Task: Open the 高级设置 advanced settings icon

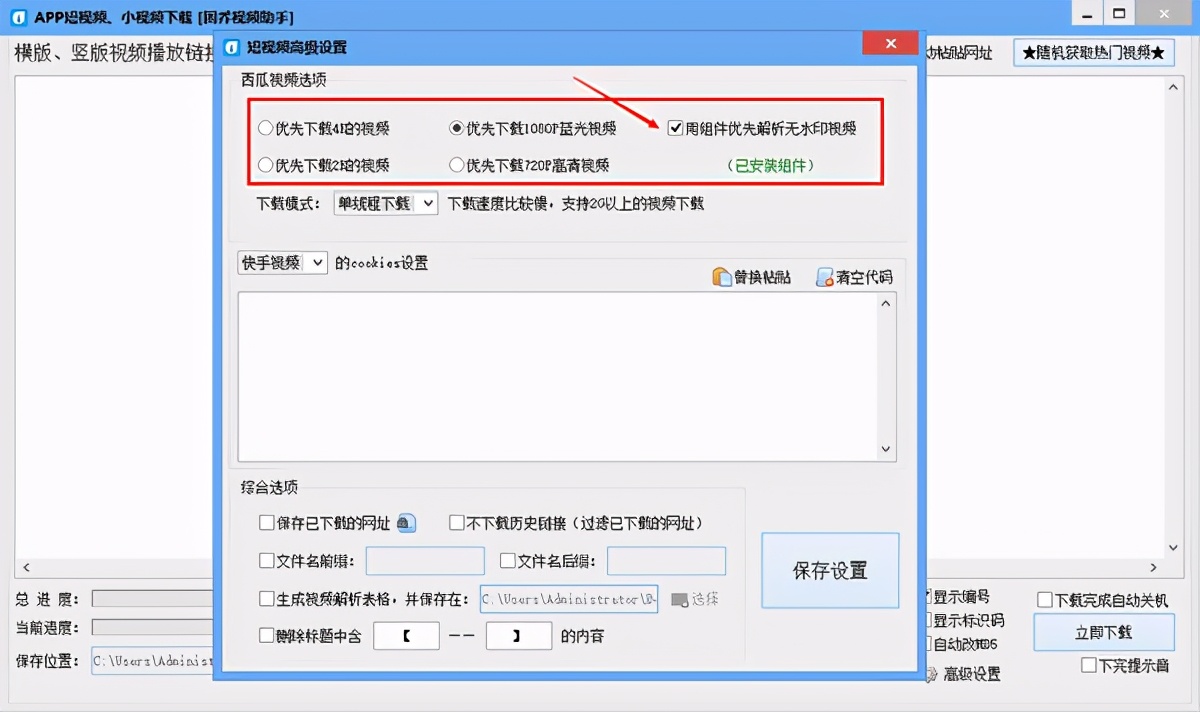Action: pyautogui.click(x=932, y=673)
